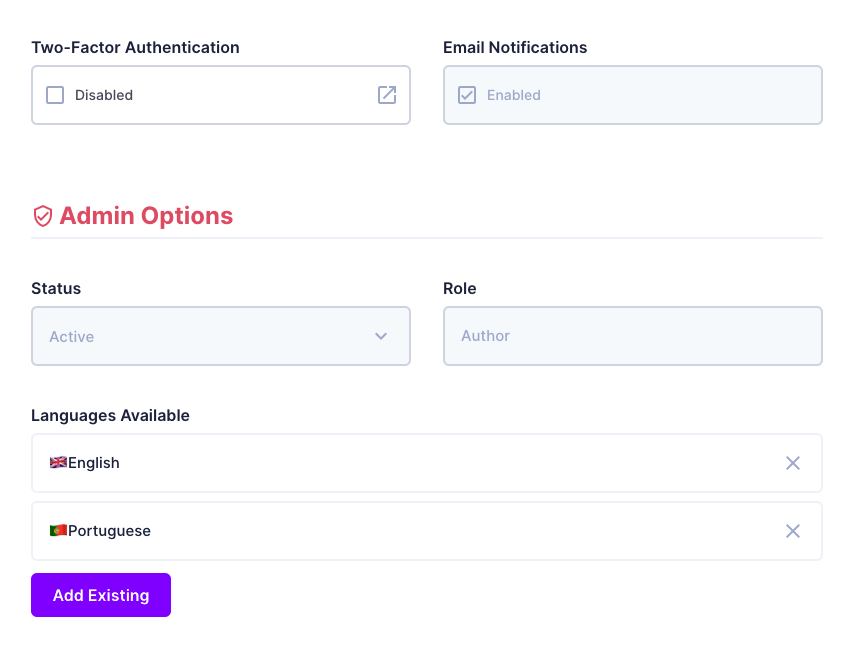The width and height of the screenshot is (847, 649).
Task: Toggle the Disabled checkbox under Two-Factor Authentication
Action: pos(55,95)
